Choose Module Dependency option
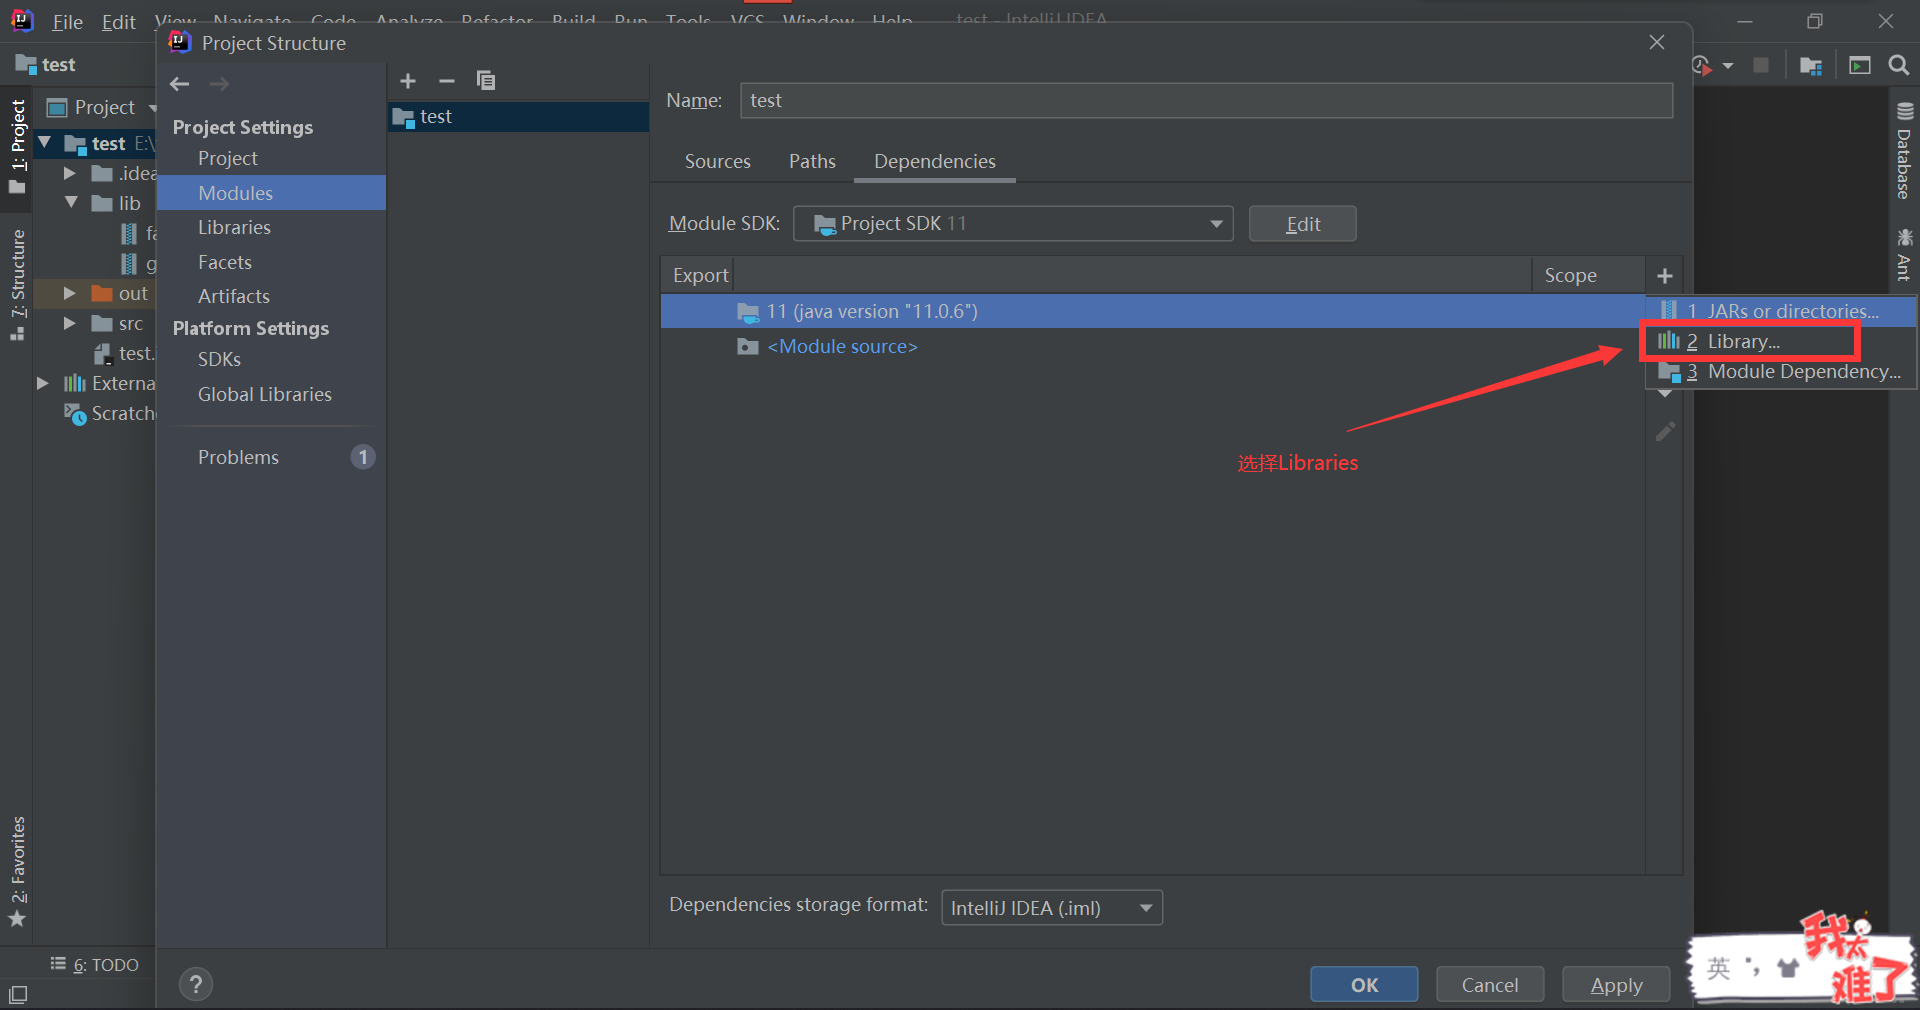 1781,372
